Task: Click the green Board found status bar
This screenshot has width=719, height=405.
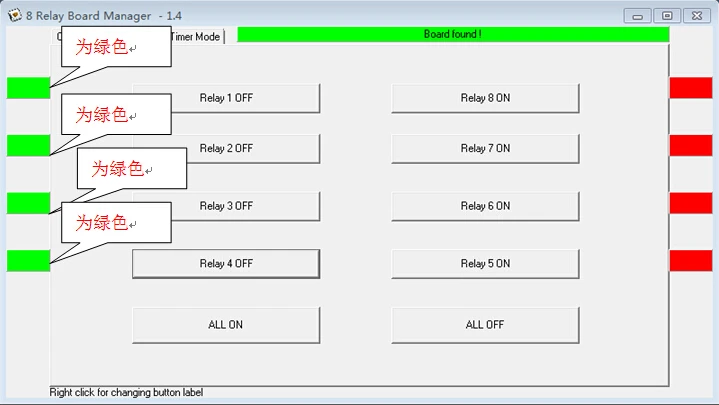Action: coord(453,34)
